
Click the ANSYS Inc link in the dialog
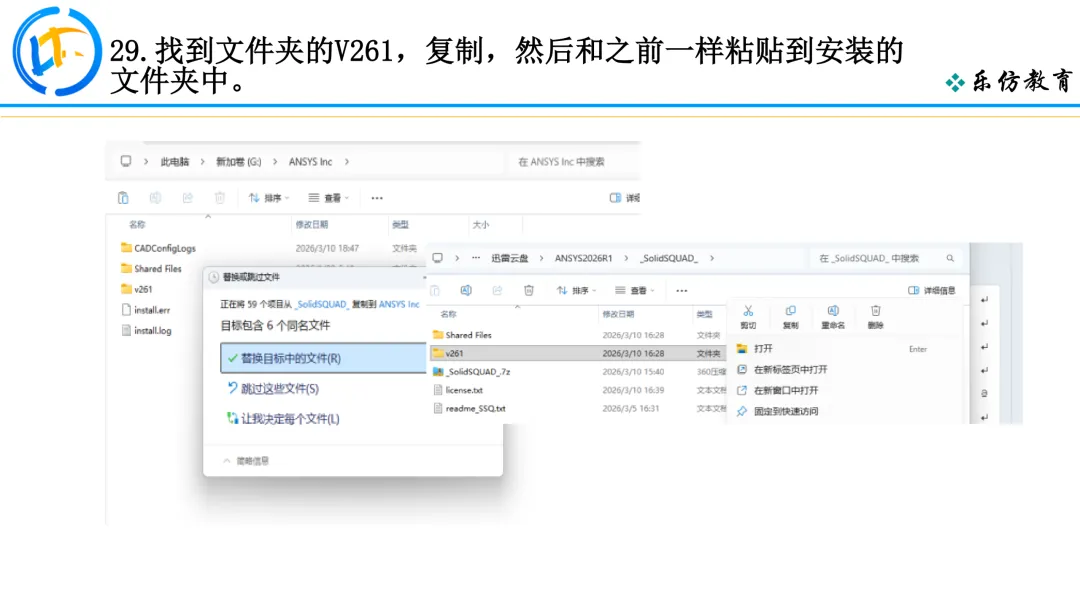(399, 304)
